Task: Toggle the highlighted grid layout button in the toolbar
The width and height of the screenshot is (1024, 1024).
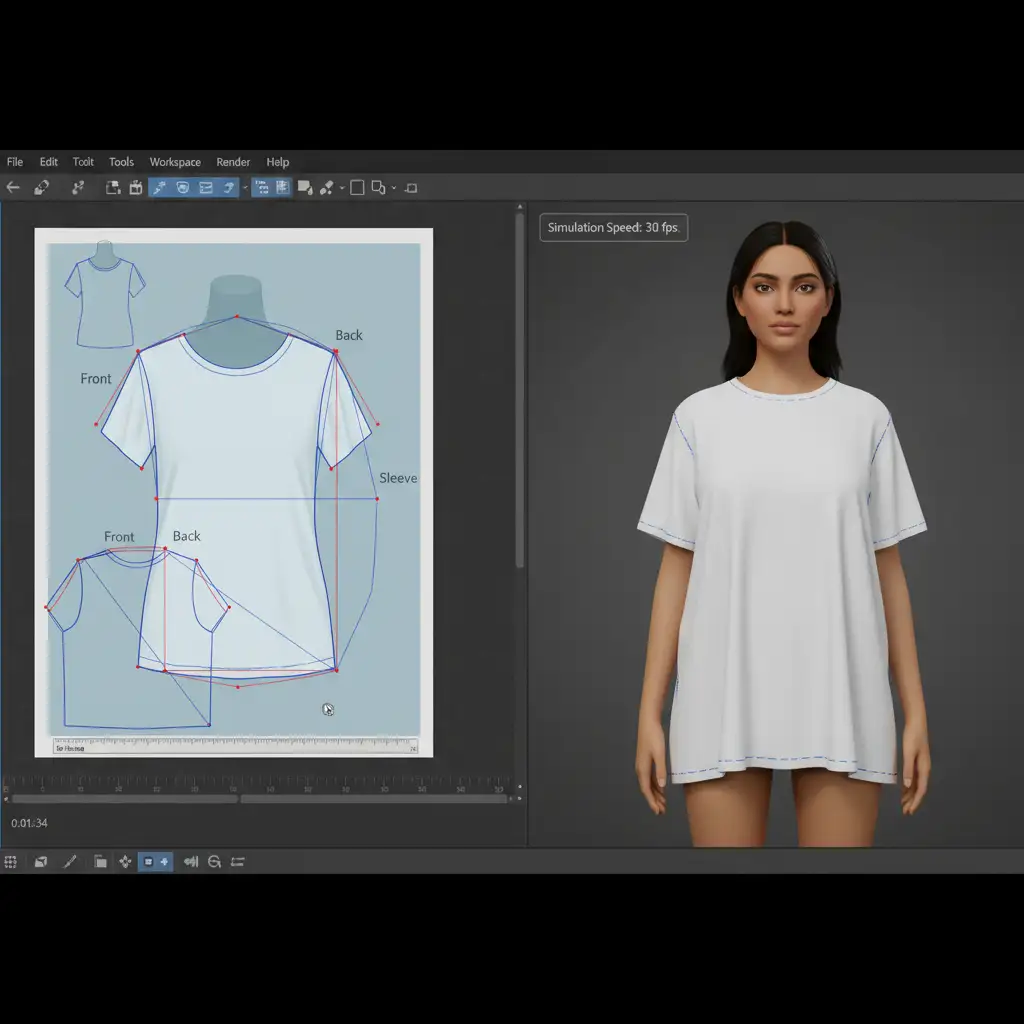Action: pyautogui.click(x=282, y=187)
